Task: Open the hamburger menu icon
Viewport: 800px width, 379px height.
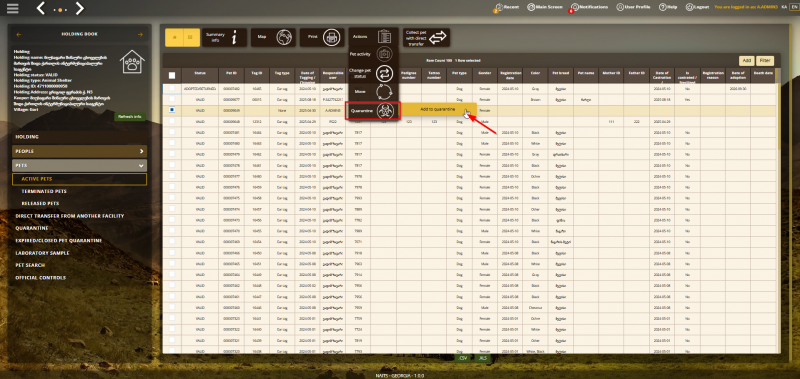Action: coord(13,8)
